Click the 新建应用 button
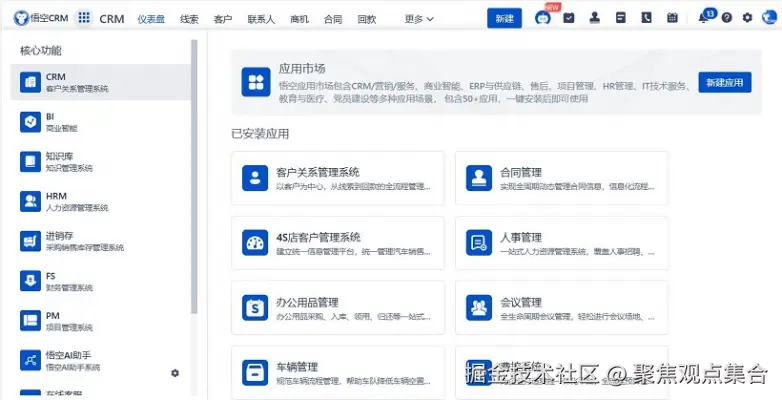This screenshot has height=400, width=782. tap(725, 82)
